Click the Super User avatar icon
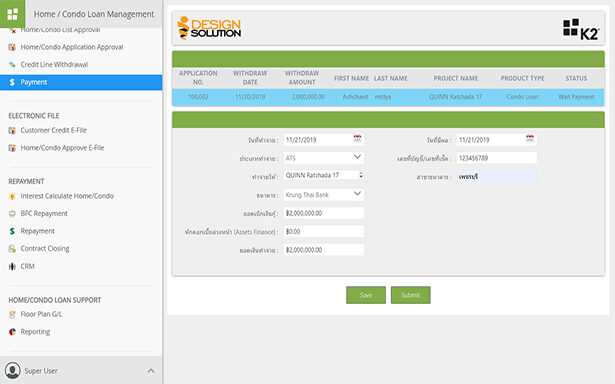The image size is (615, 384). coord(13,371)
